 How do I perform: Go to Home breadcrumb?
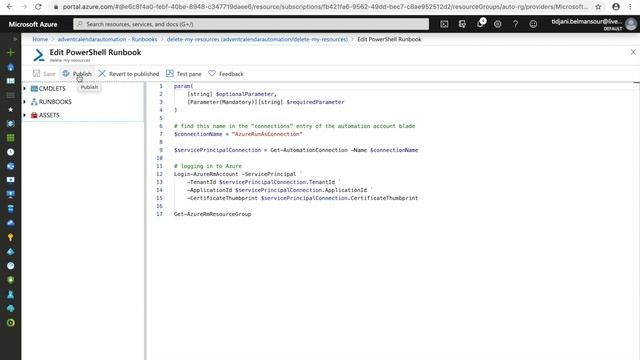coord(40,39)
